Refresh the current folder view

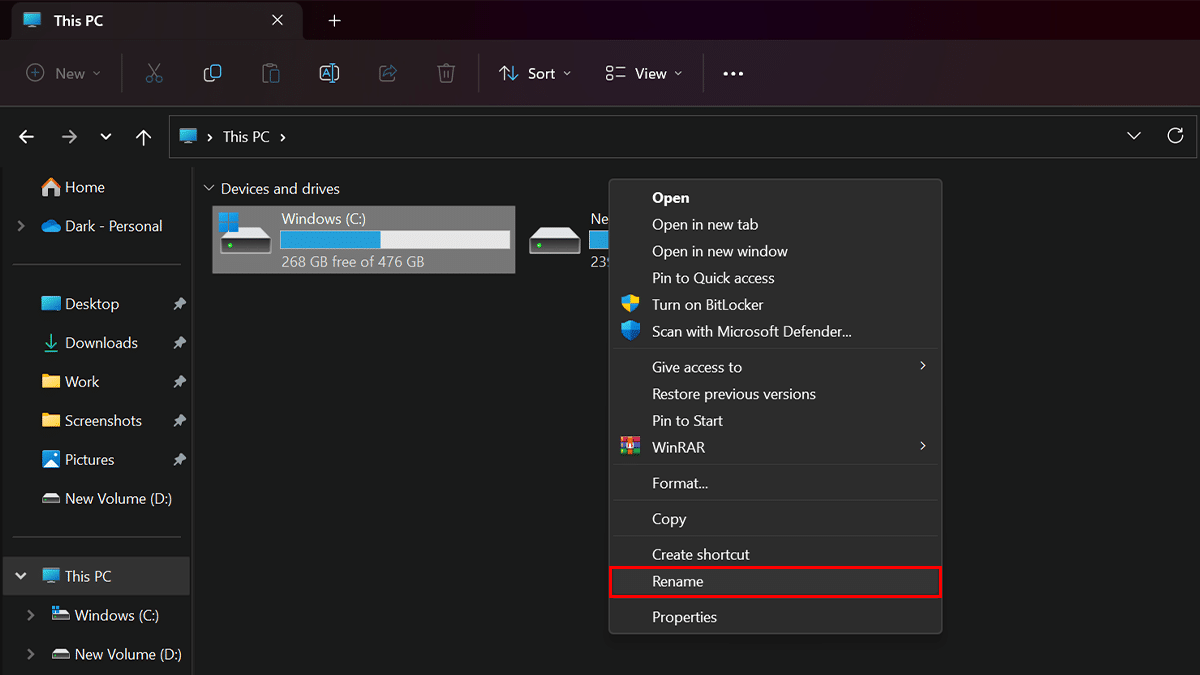tap(1175, 136)
